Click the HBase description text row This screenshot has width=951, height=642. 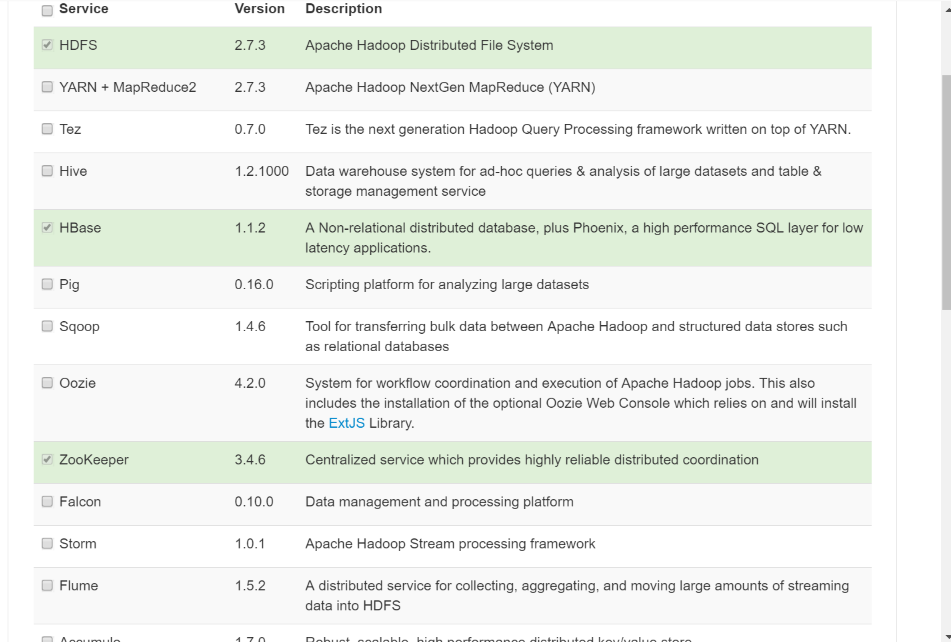[583, 238]
